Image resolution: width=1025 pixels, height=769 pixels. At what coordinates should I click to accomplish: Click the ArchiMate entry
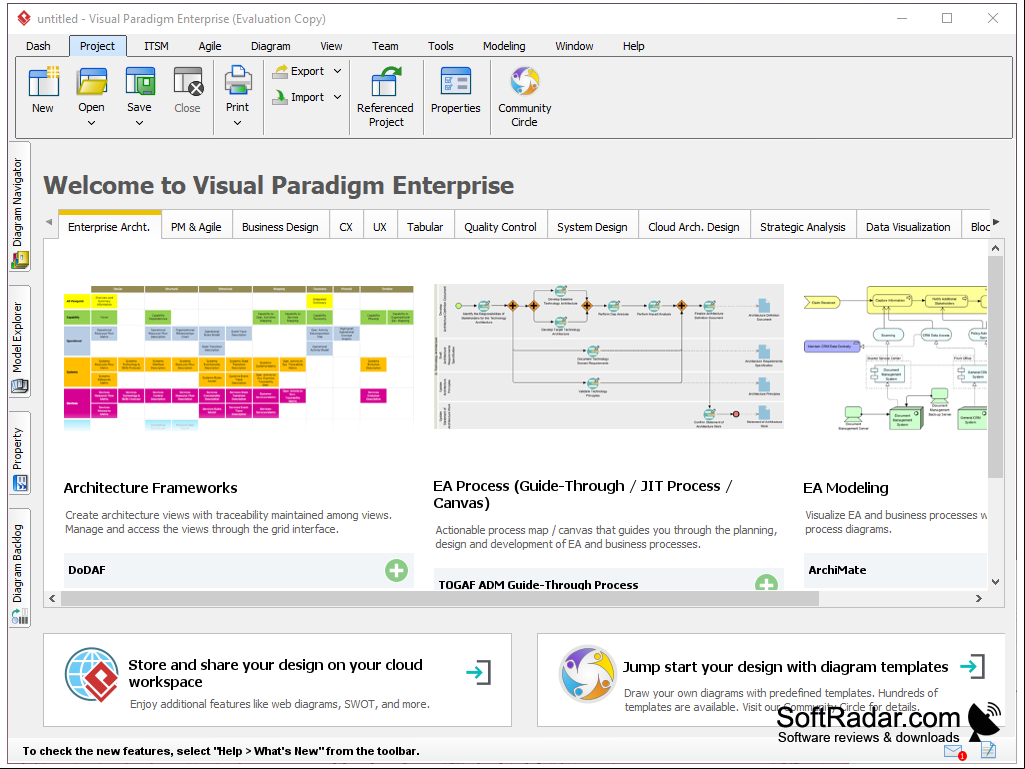click(x=895, y=570)
